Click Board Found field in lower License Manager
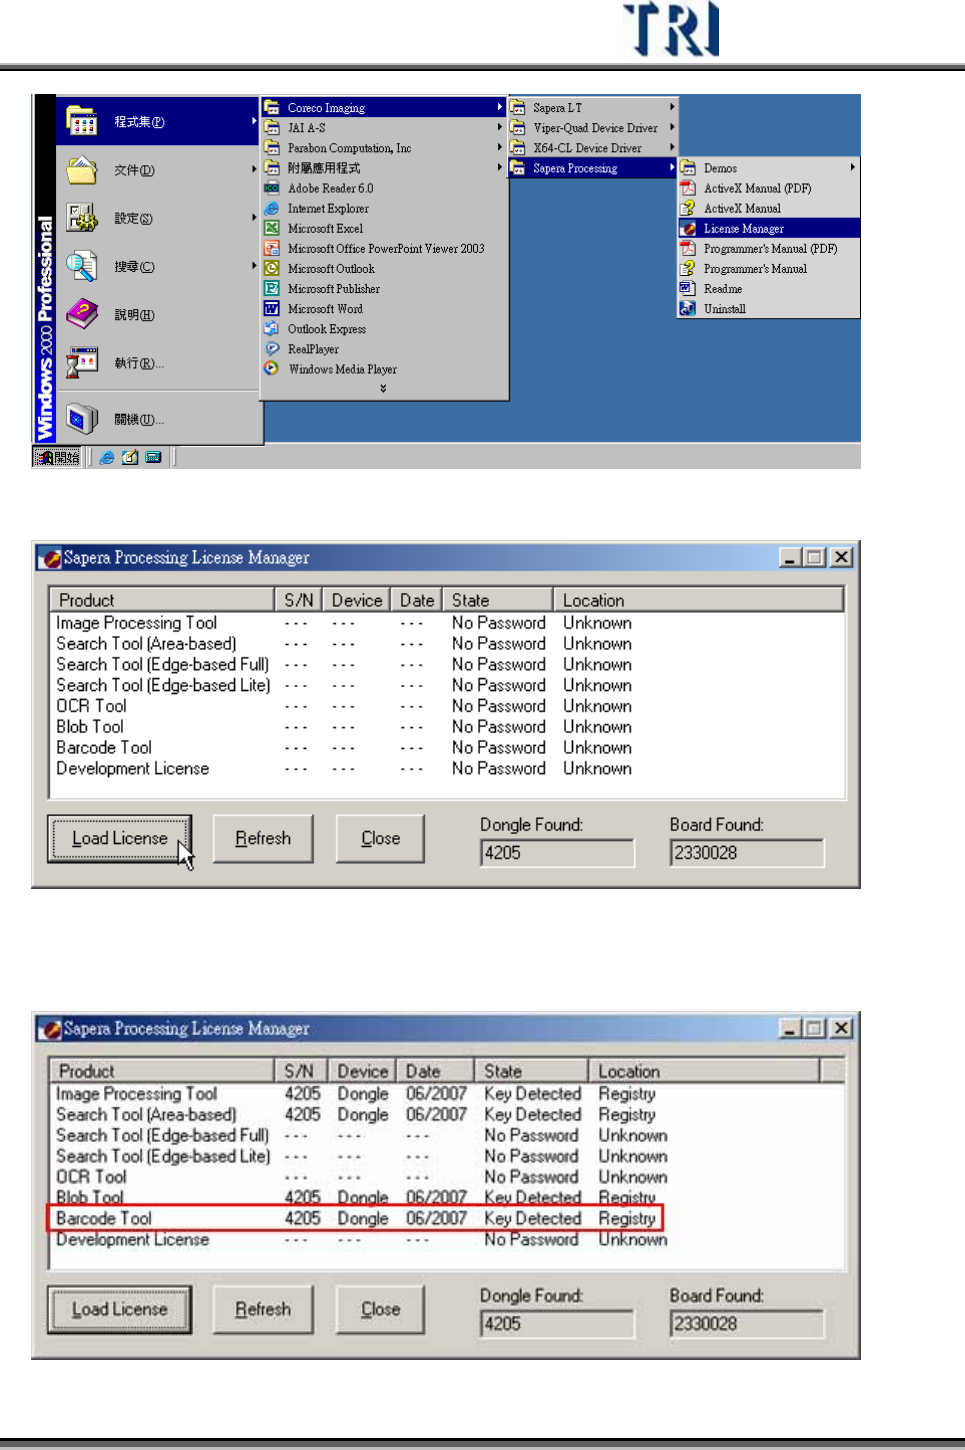The height and width of the screenshot is (1450, 965). [747, 1324]
